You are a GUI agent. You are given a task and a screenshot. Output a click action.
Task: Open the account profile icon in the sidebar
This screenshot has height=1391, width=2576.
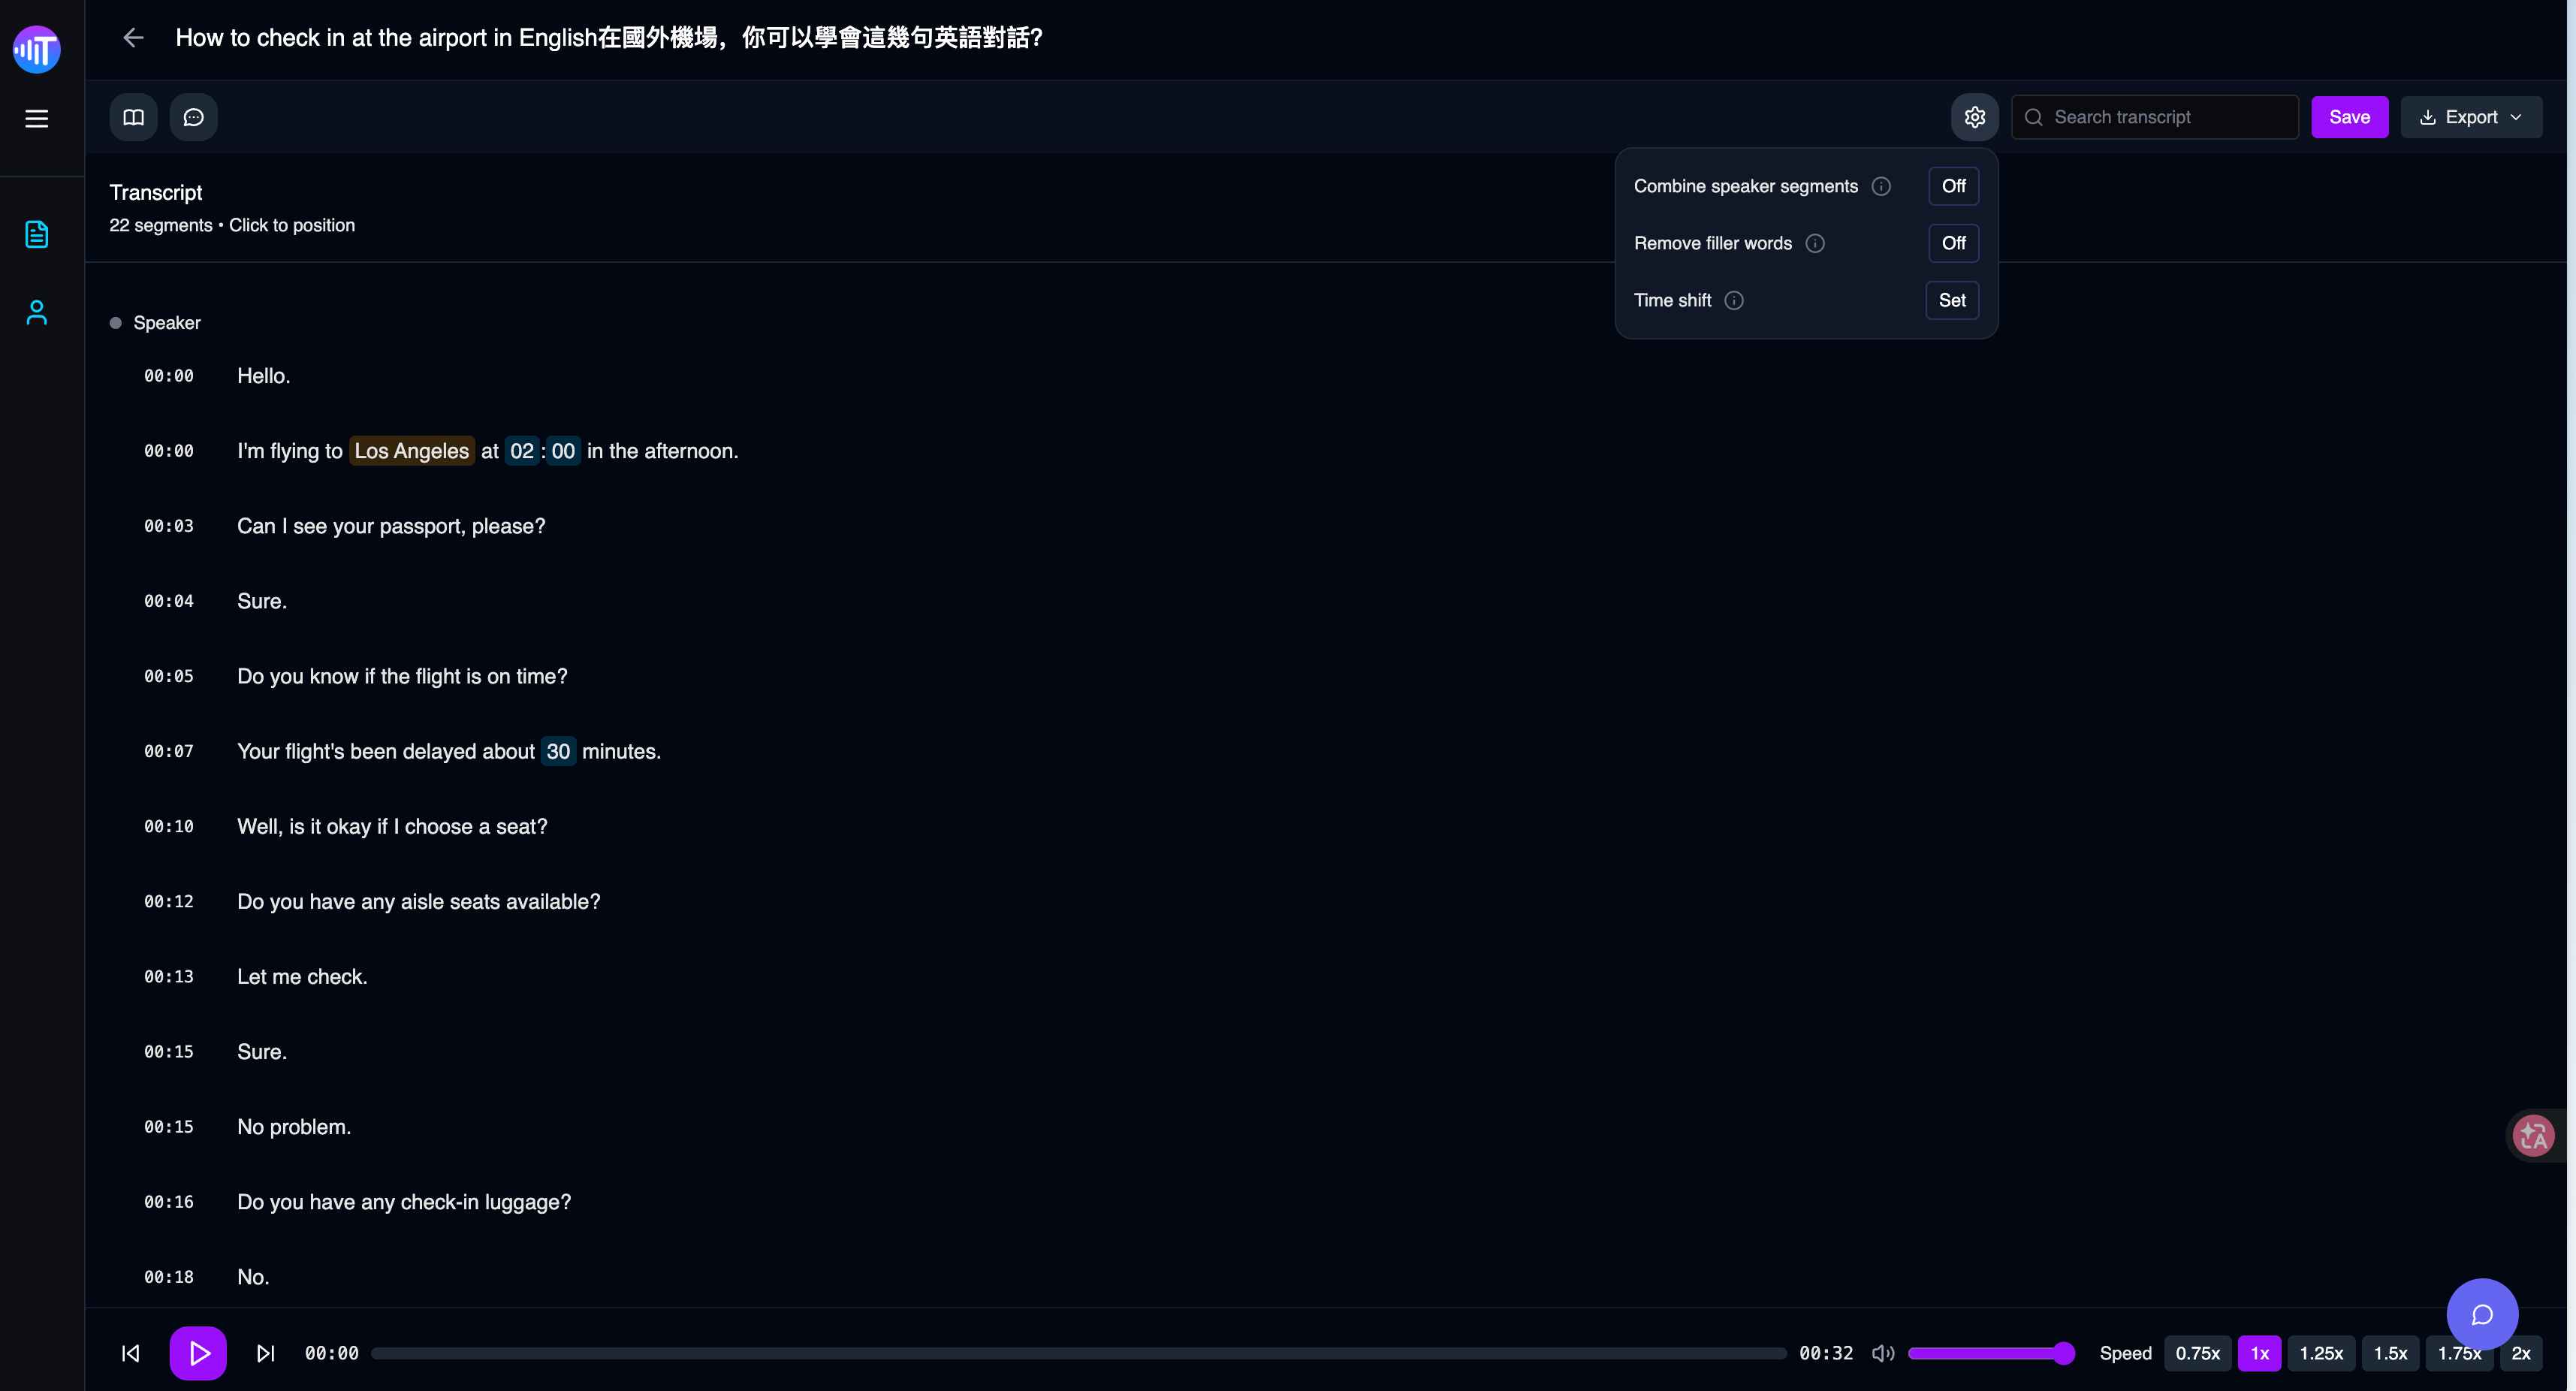click(37, 313)
